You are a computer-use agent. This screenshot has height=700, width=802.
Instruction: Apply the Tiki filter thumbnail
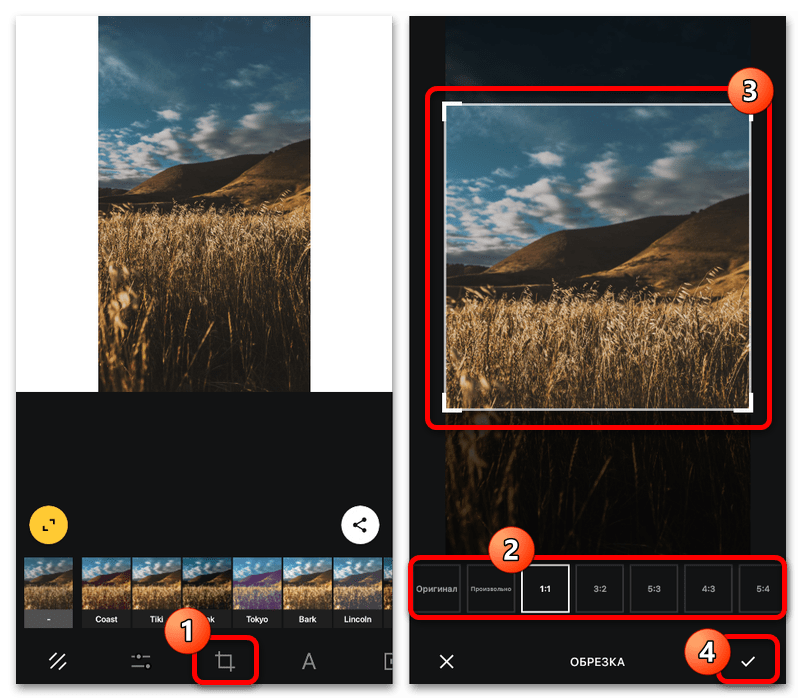157,592
